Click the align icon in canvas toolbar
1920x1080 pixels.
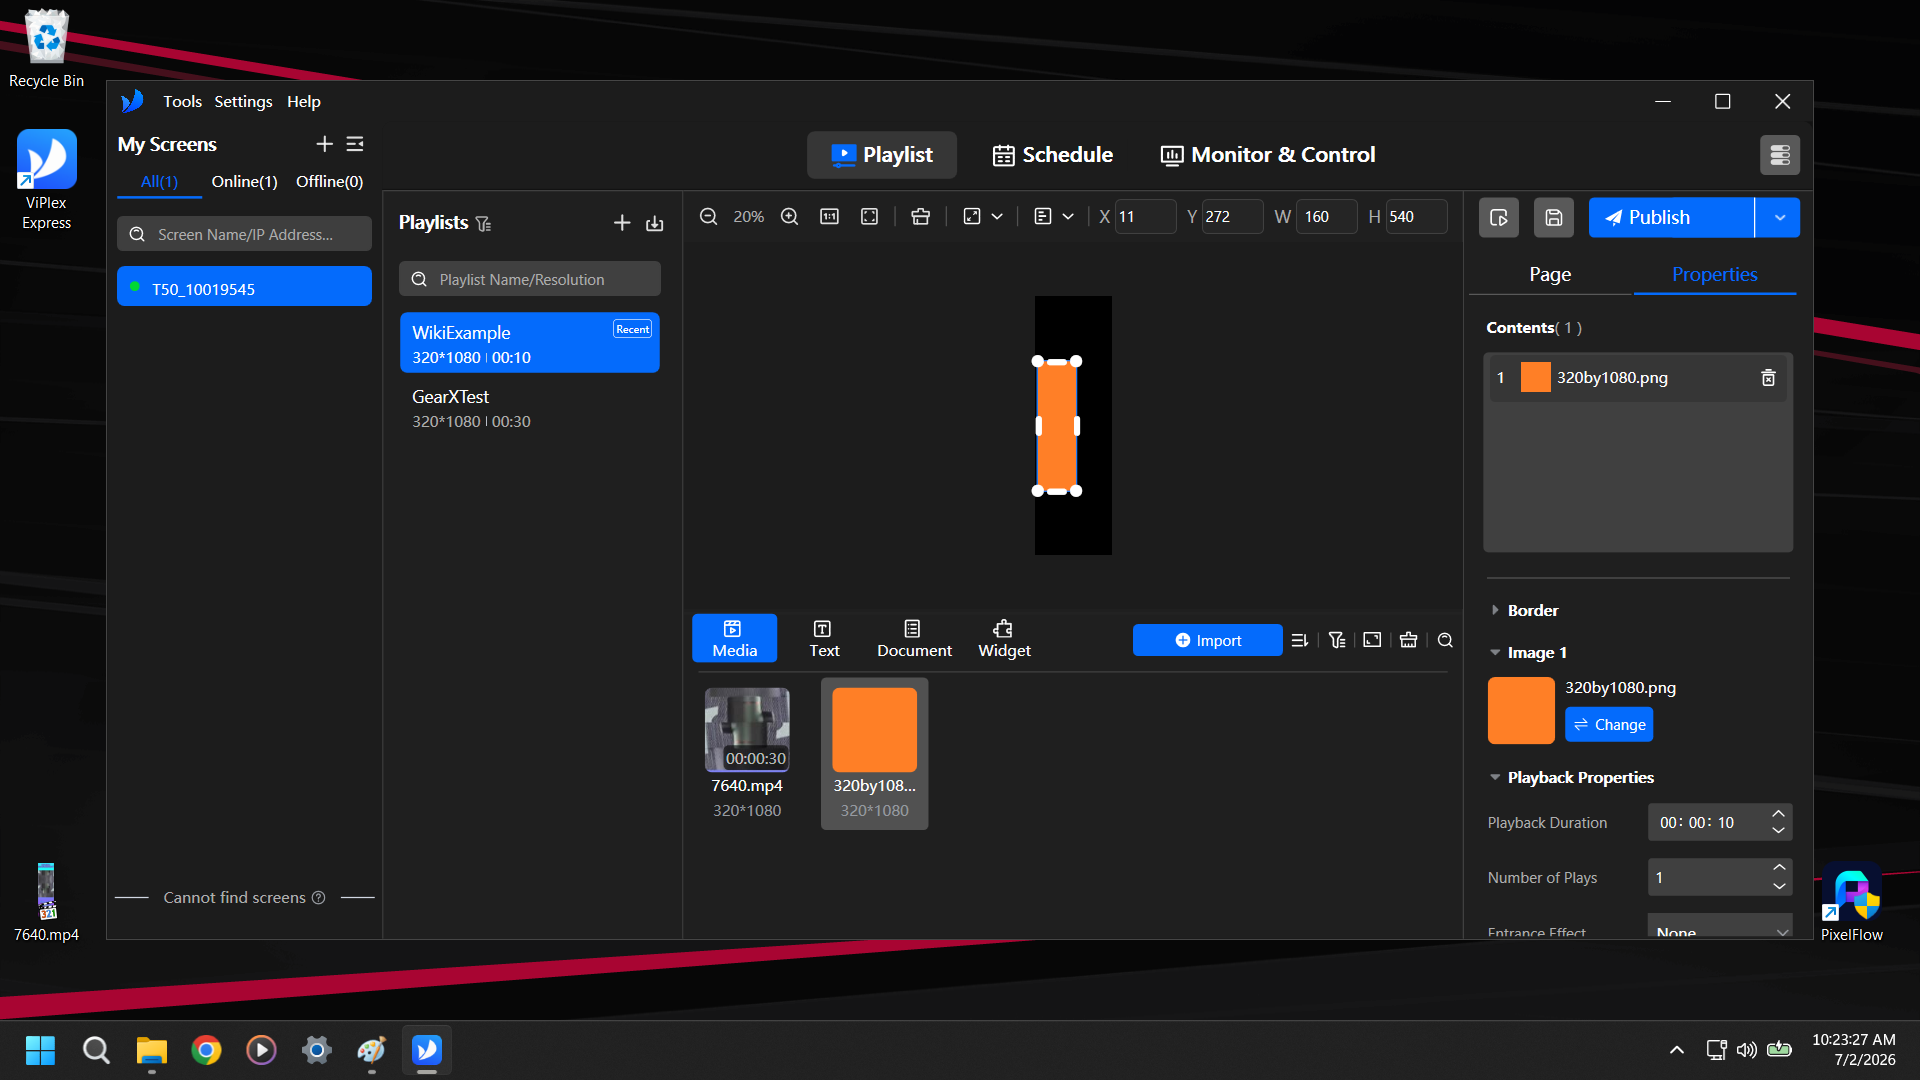pyautogui.click(x=1042, y=216)
